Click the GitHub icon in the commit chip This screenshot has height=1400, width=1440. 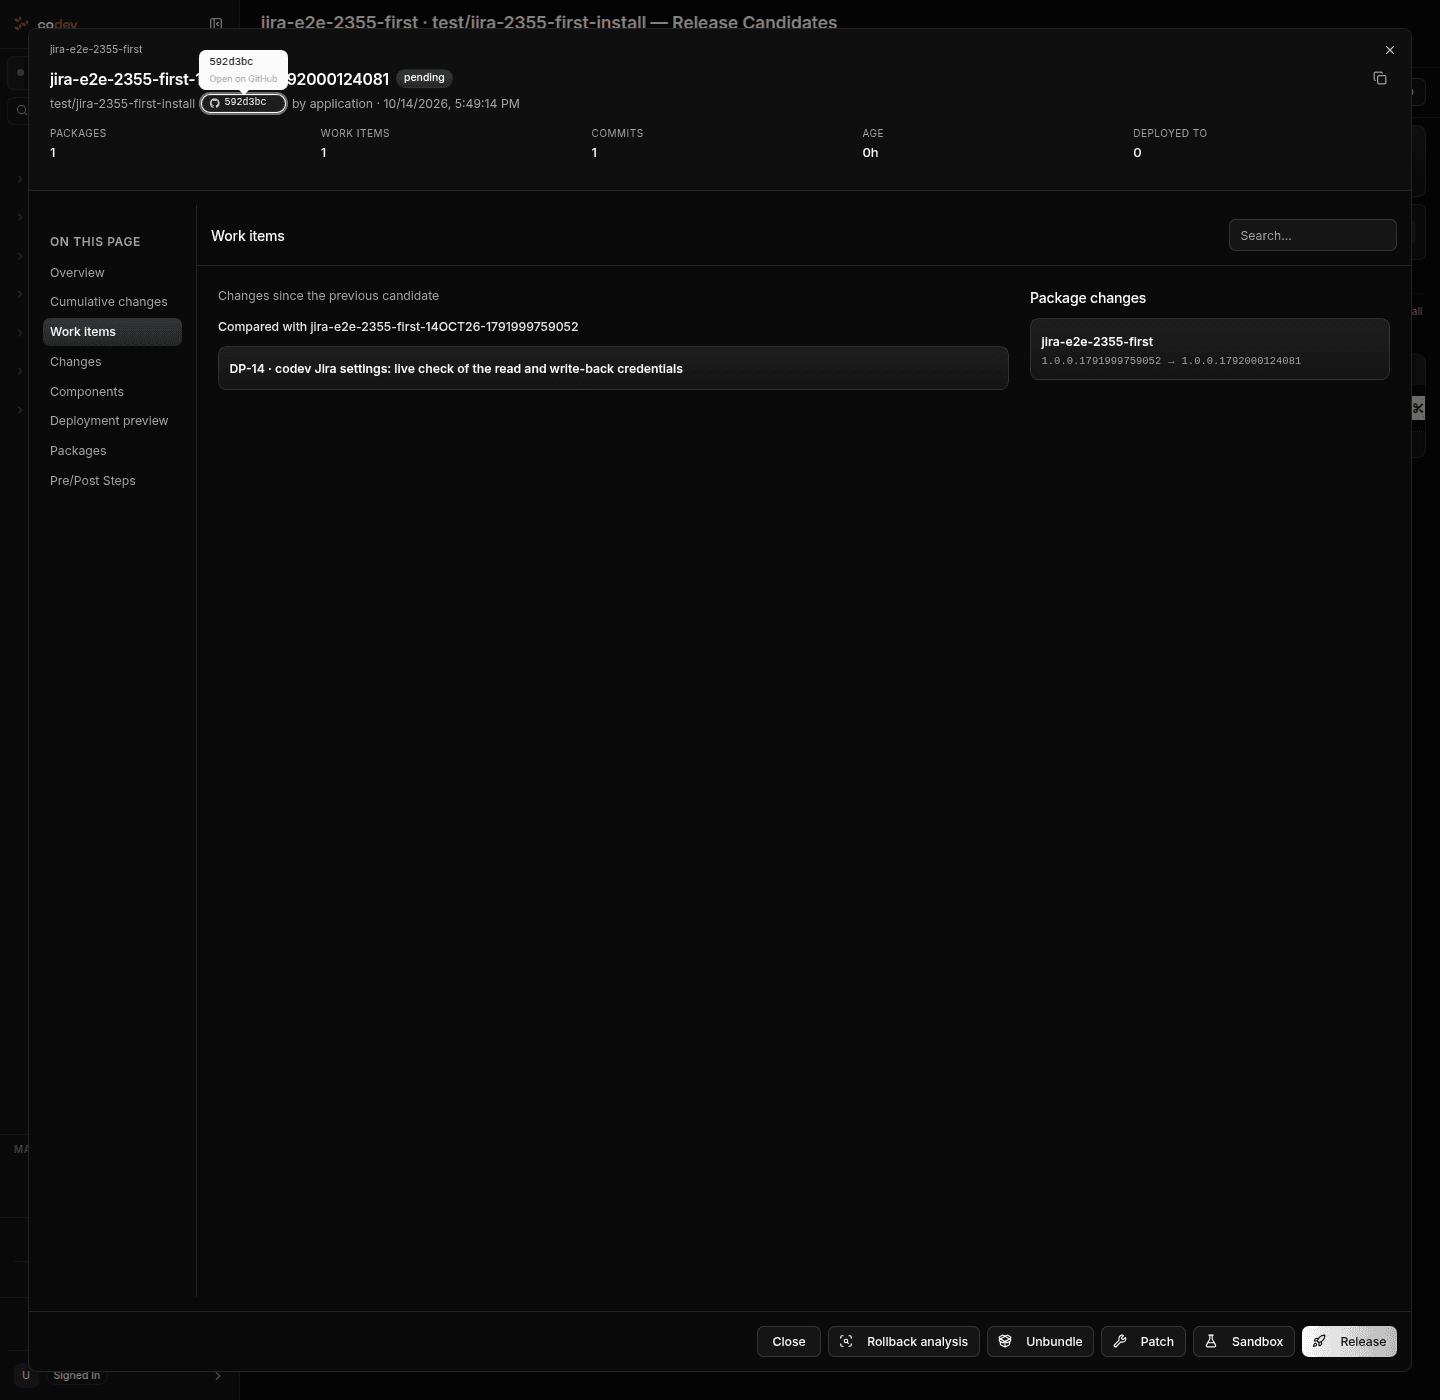pyautogui.click(x=215, y=103)
